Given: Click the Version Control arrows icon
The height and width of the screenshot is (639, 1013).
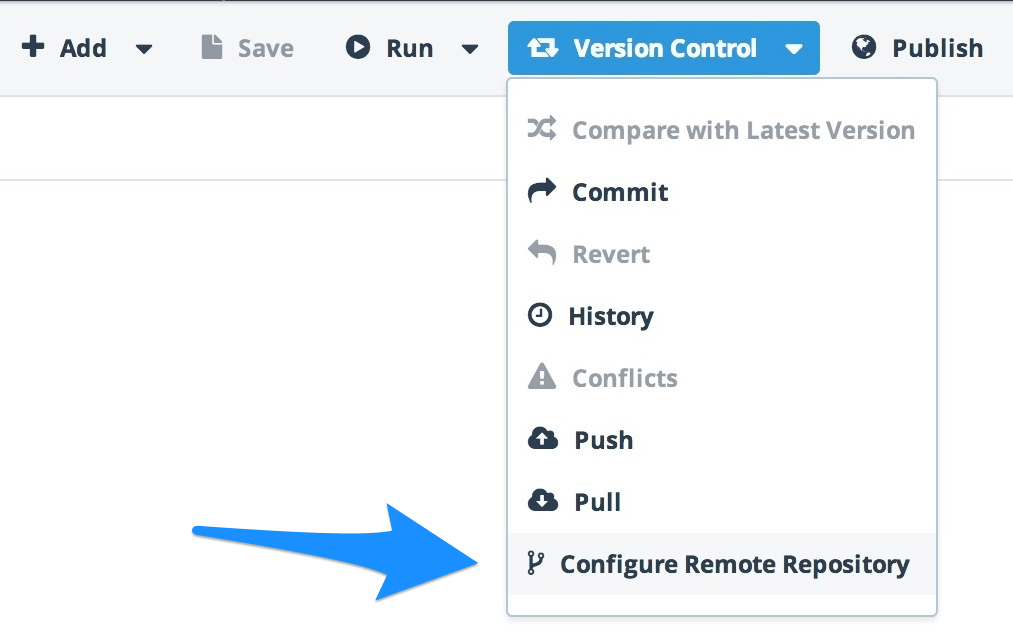Looking at the screenshot, I should (543, 48).
